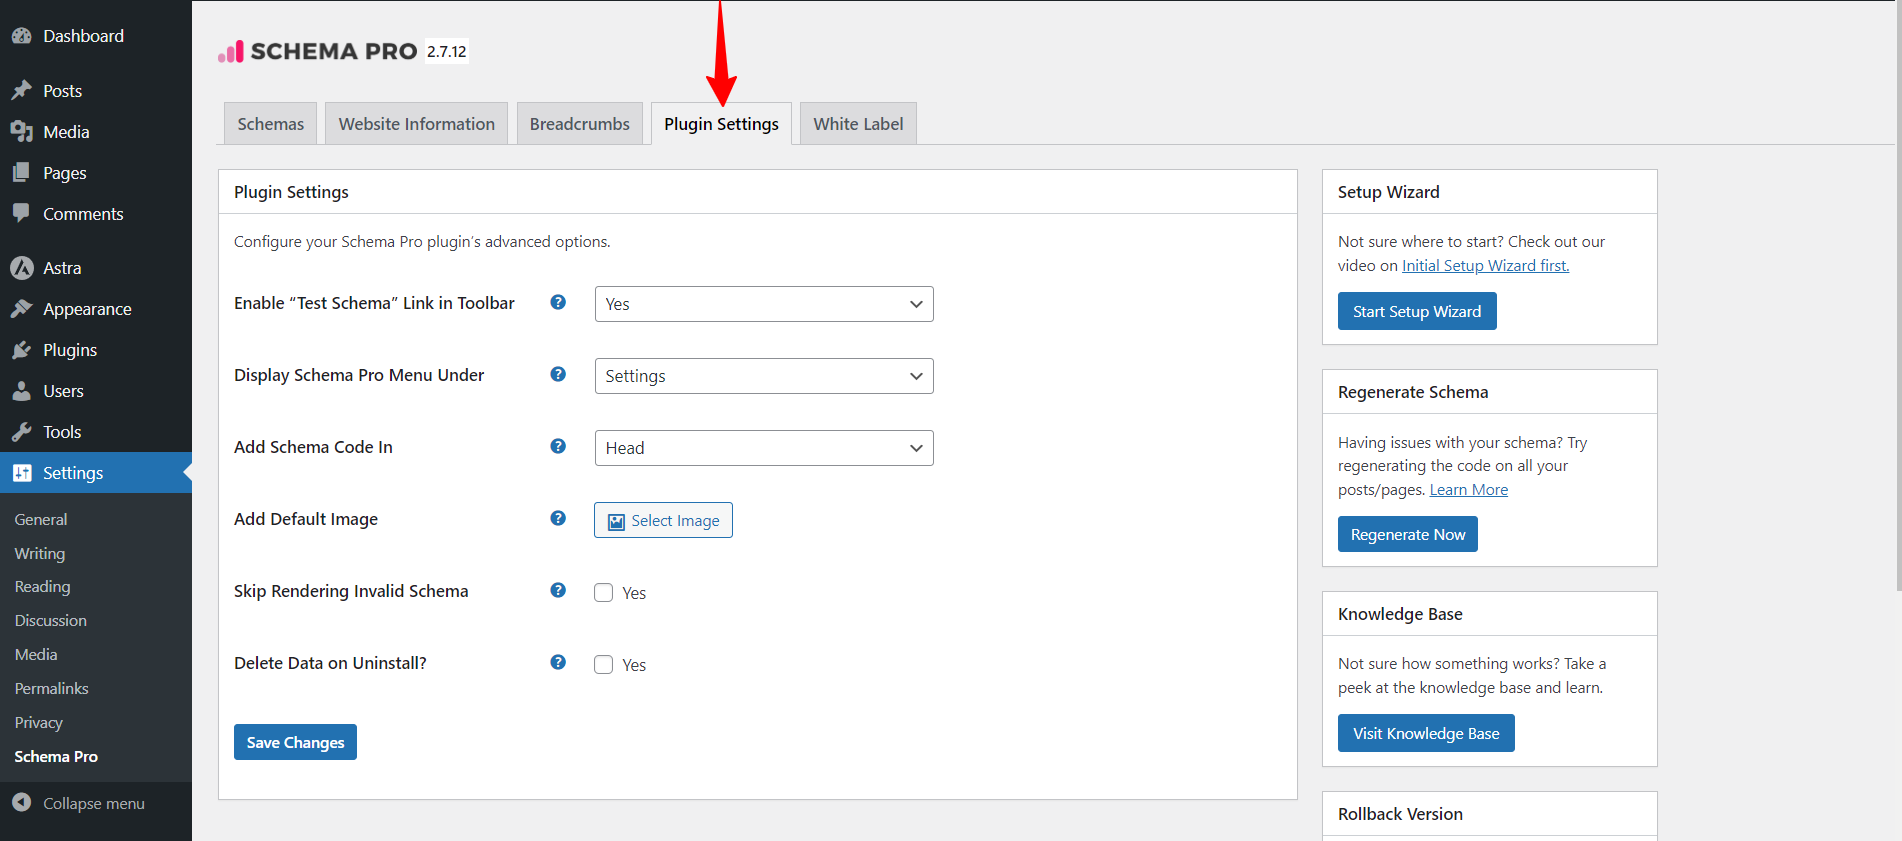Screen dimensions: 1902x841
Task: Click the Select Image button
Action: pos(663,520)
